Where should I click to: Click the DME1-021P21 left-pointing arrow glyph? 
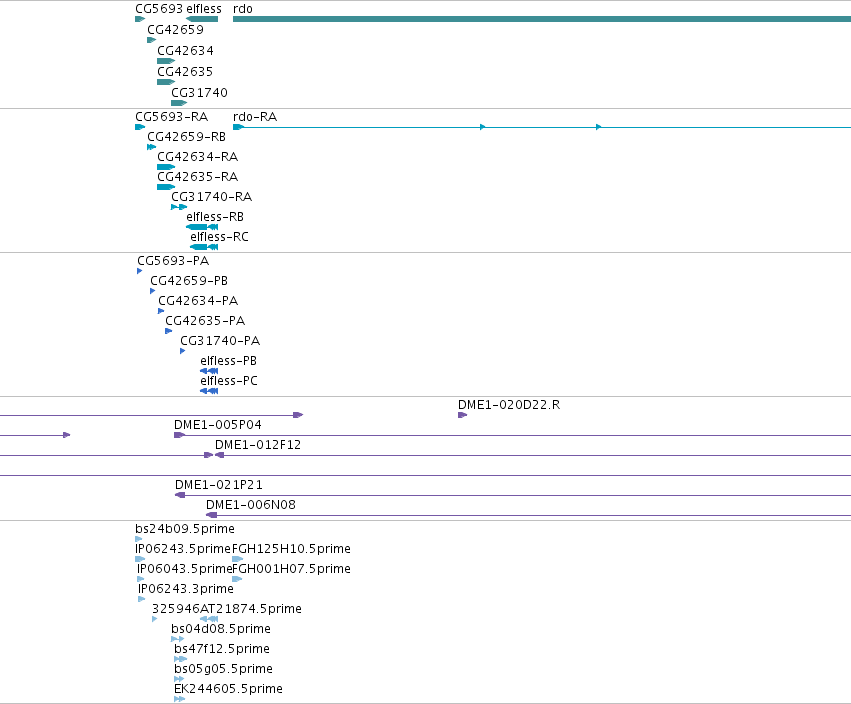[180, 495]
